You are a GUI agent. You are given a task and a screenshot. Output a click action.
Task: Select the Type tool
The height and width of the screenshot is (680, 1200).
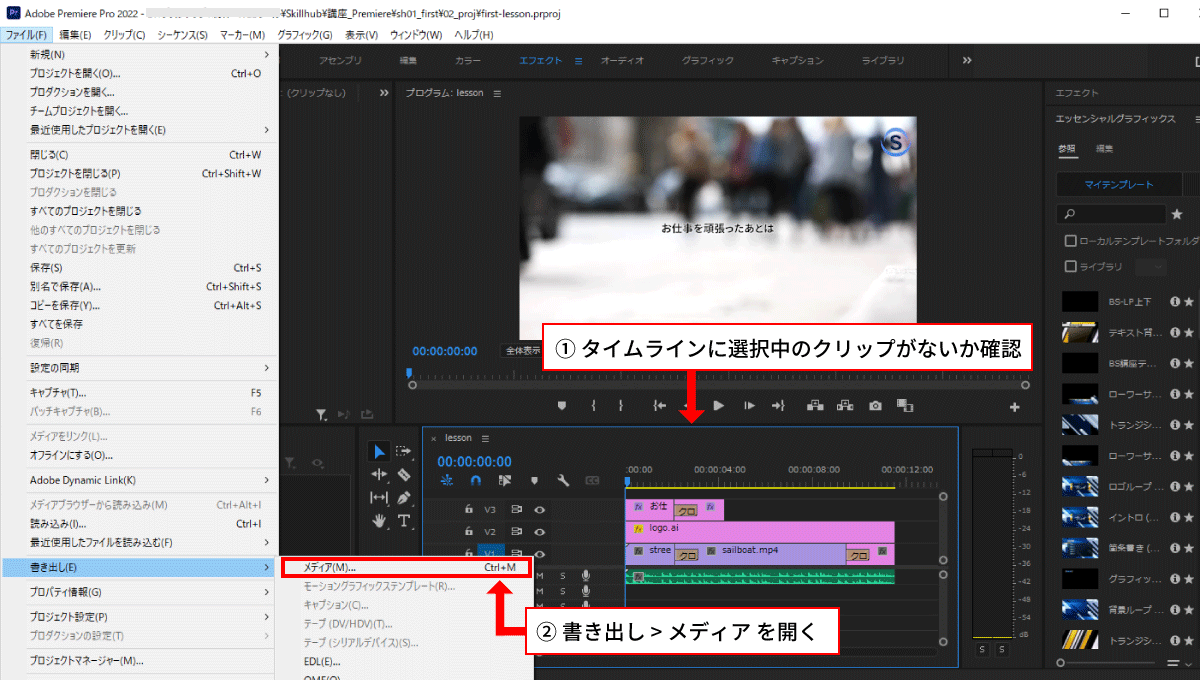click(404, 521)
